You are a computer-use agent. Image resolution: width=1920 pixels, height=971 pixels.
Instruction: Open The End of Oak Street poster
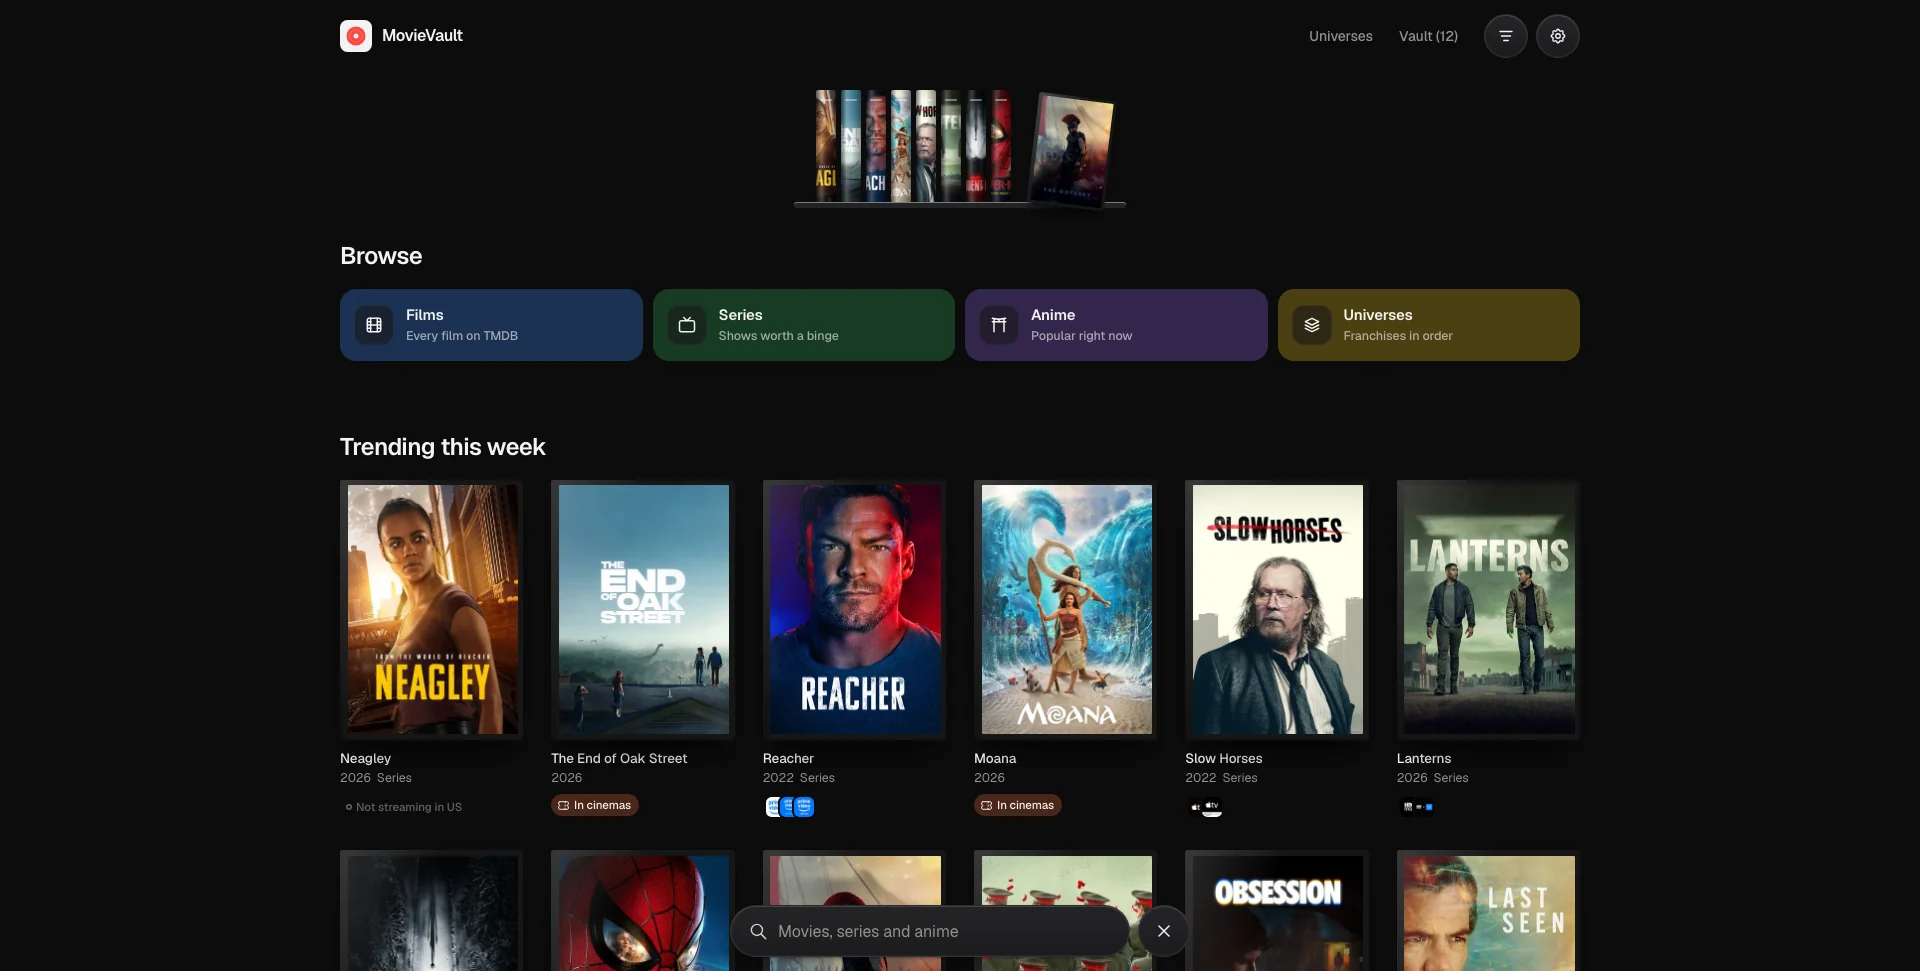[x=643, y=610]
